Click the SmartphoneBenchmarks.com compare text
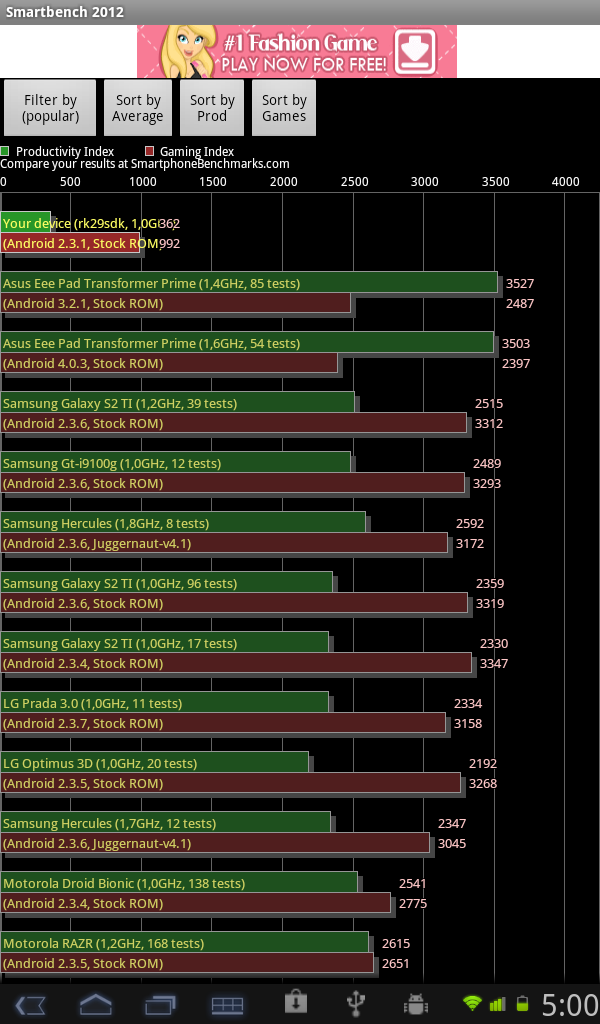Image resolution: width=600 pixels, height=1024 pixels. click(x=145, y=164)
